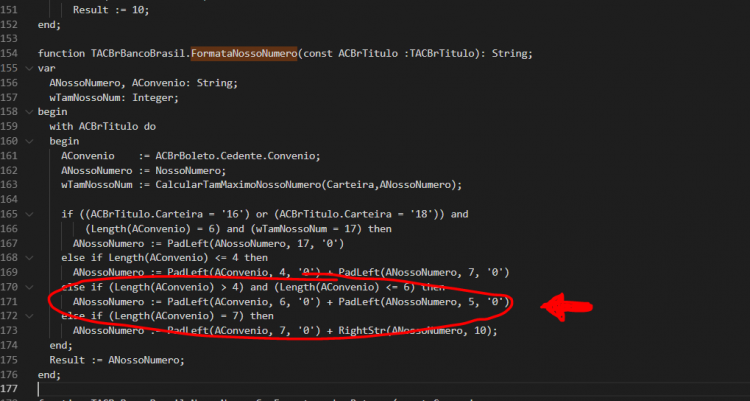750x401 pixels.
Task: Click line number 175 in gutter
Action: (x=9, y=360)
